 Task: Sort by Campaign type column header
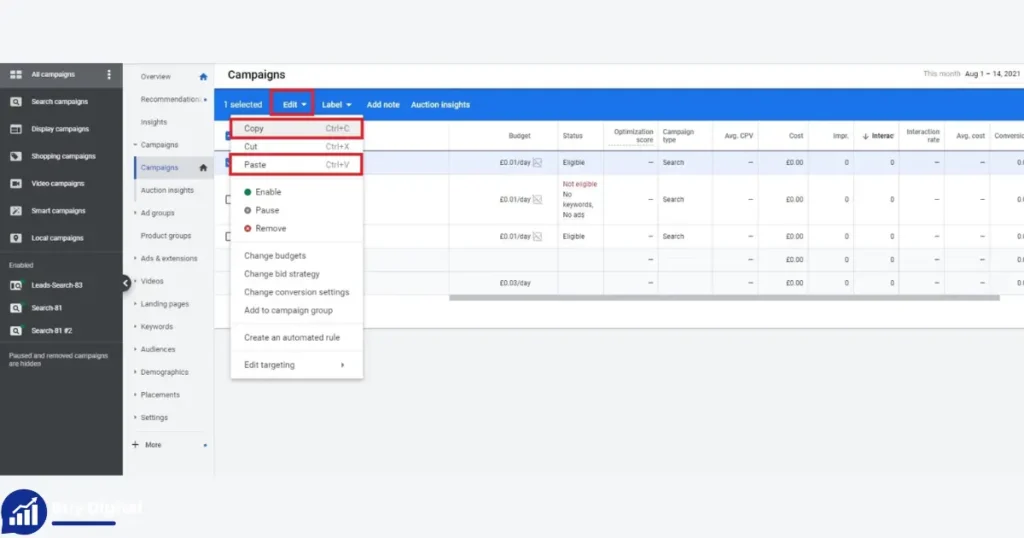tap(679, 136)
